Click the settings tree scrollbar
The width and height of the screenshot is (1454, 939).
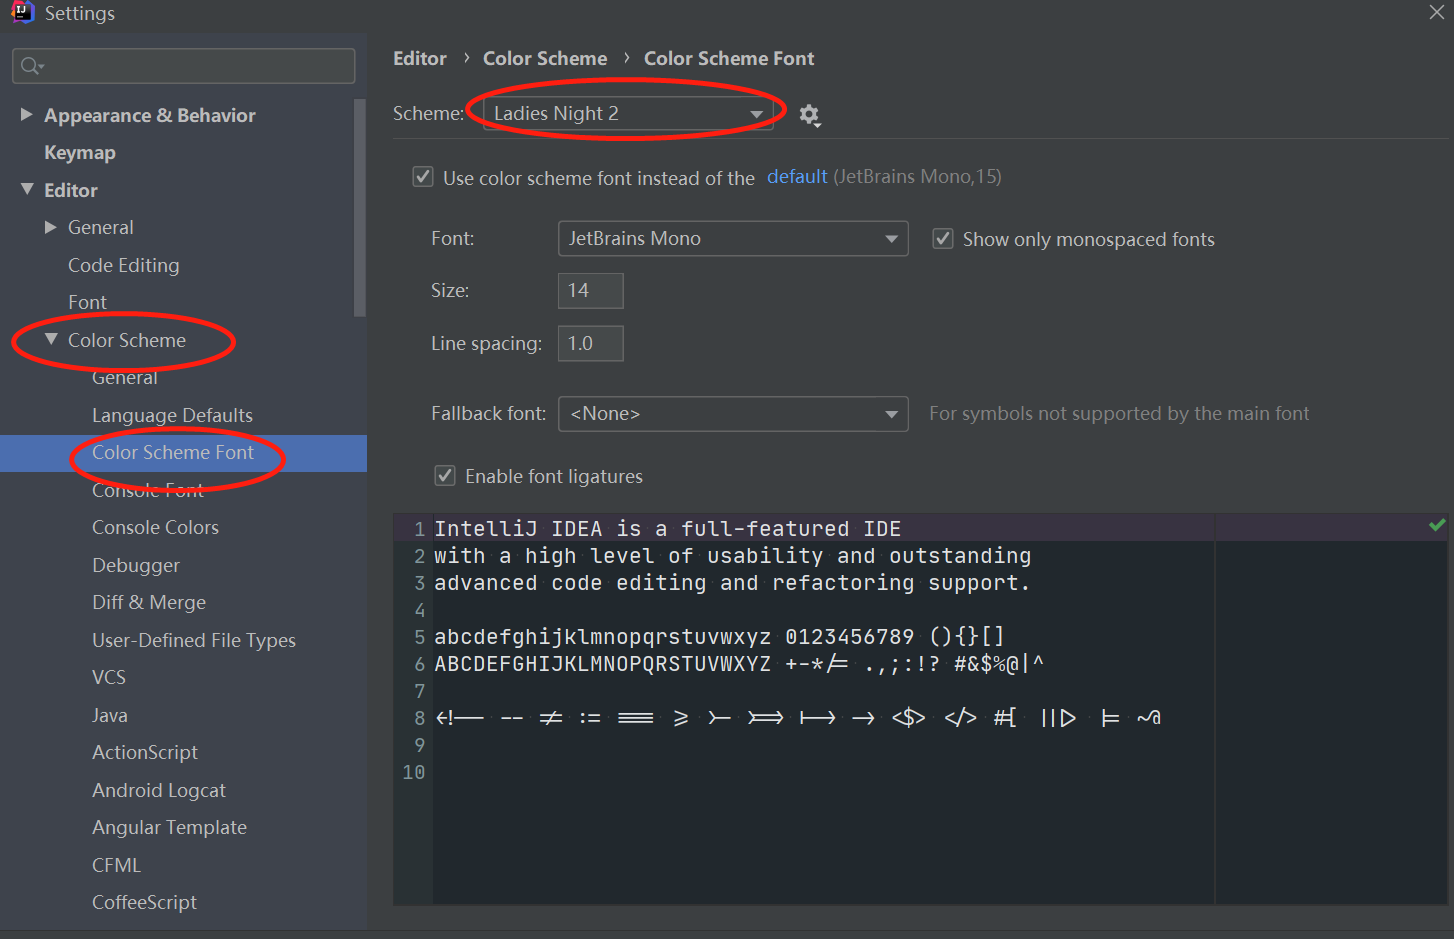coord(360,208)
